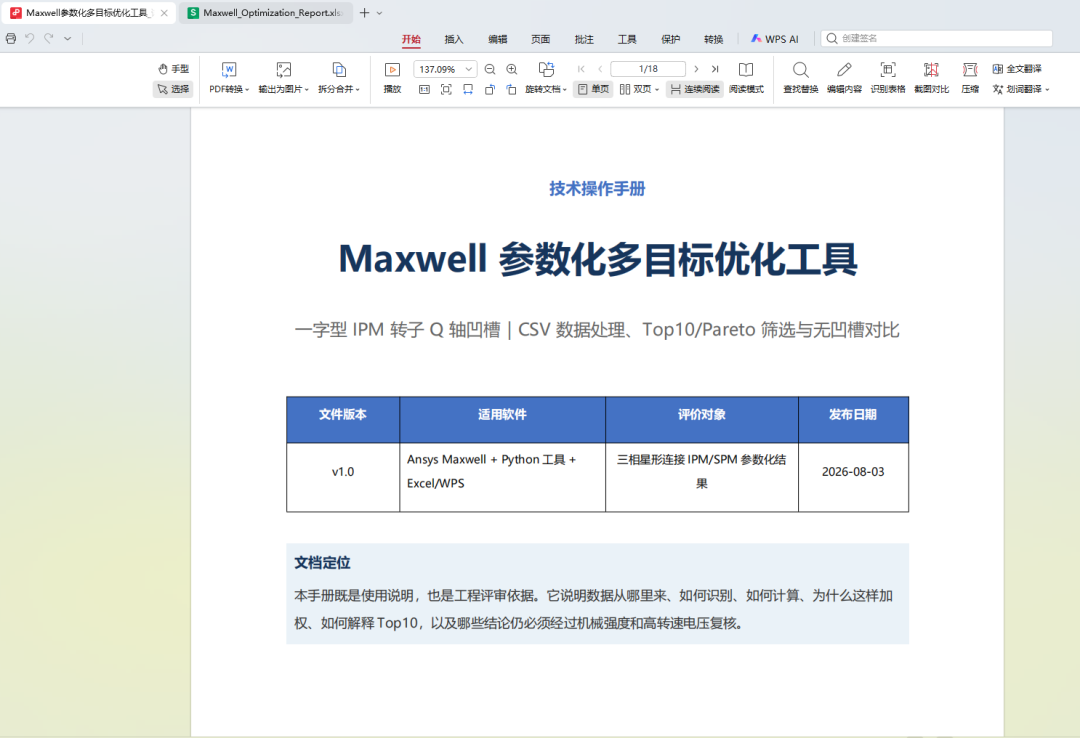Viewport: 1080px width, 738px height.
Task: Jump to the last page
Action: tap(715, 69)
